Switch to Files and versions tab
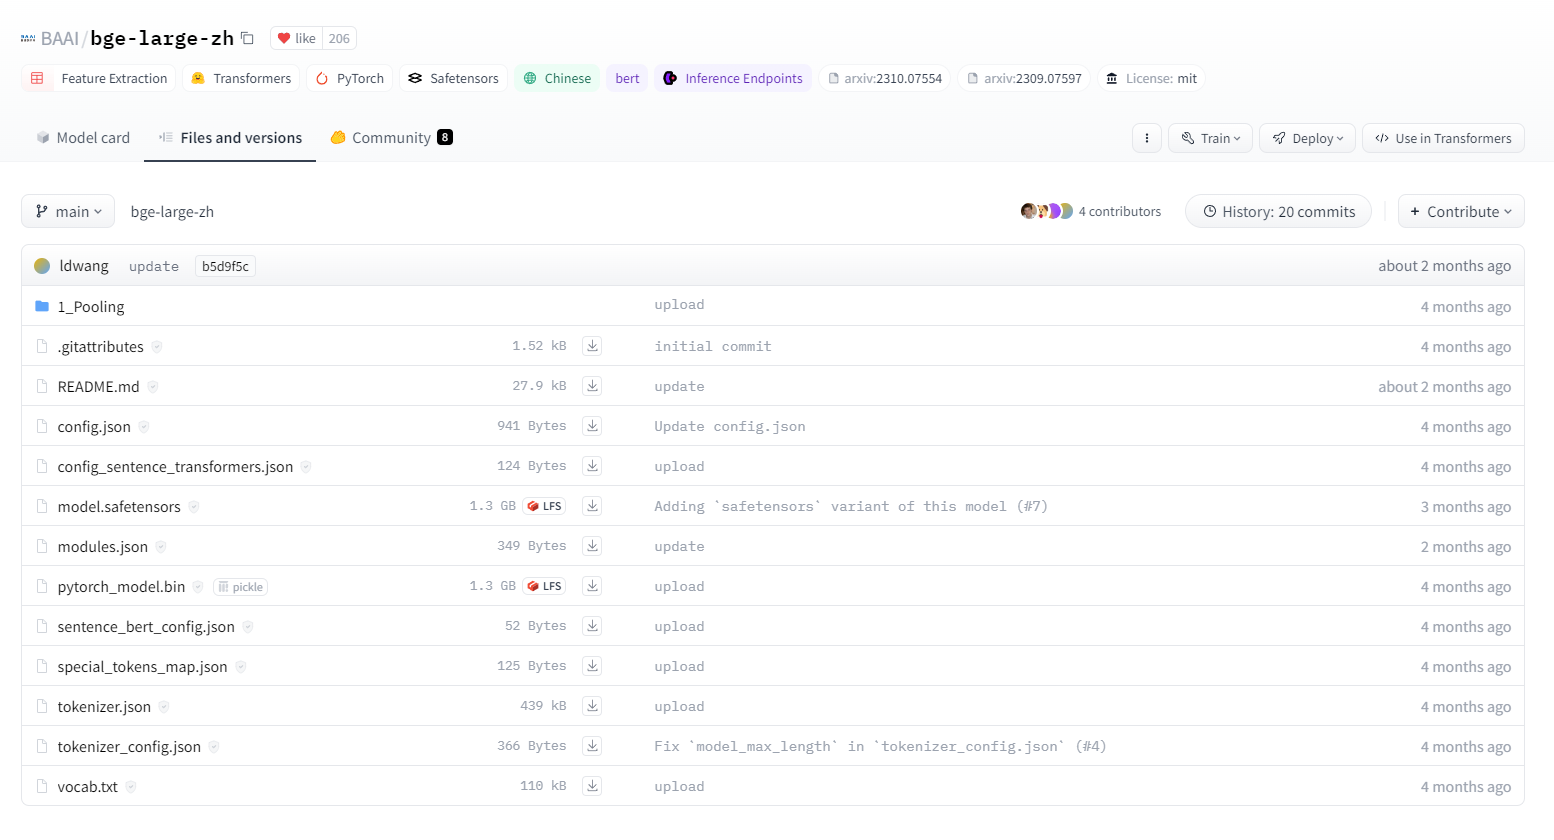 (230, 138)
